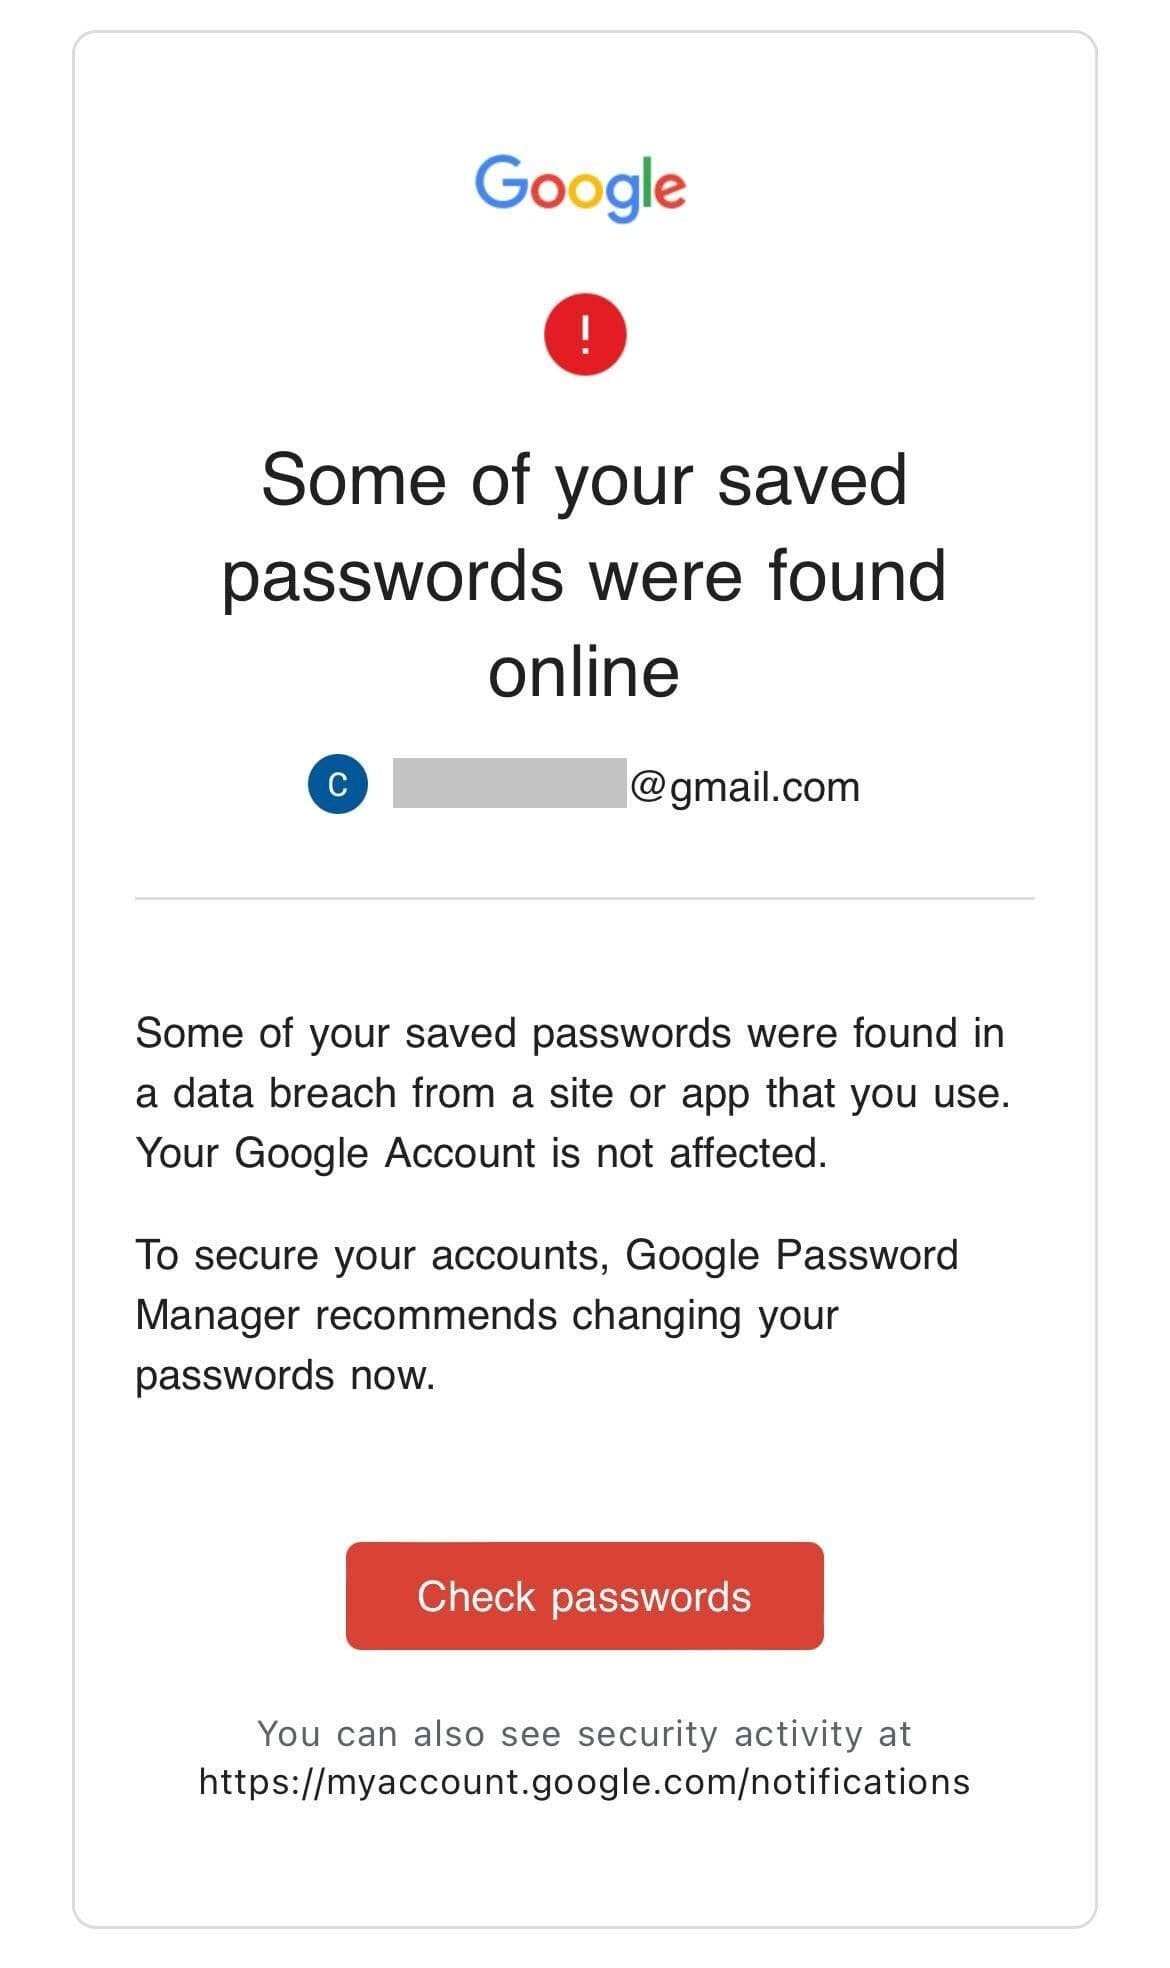Click "Your Google Account is not affected." sentence
The height and width of the screenshot is (1968, 1170).
(481, 1153)
